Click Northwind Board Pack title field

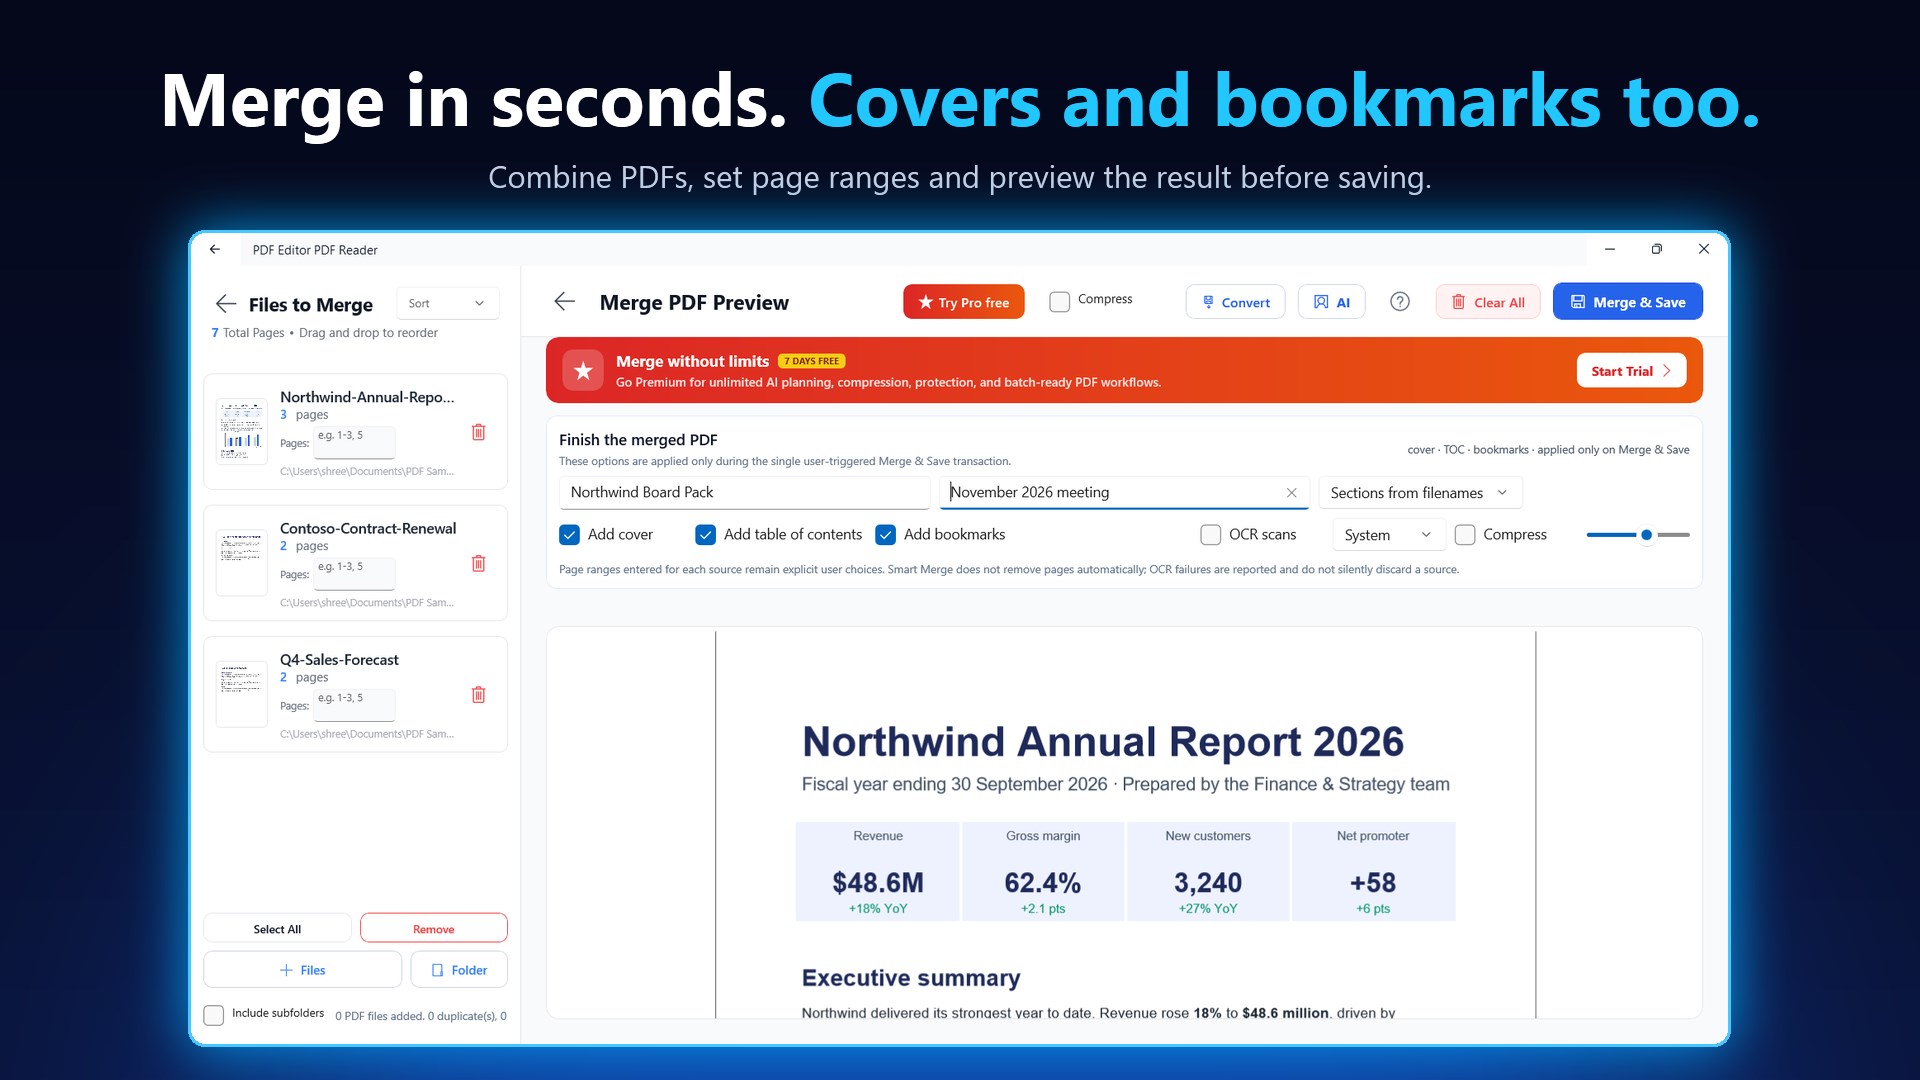744,492
